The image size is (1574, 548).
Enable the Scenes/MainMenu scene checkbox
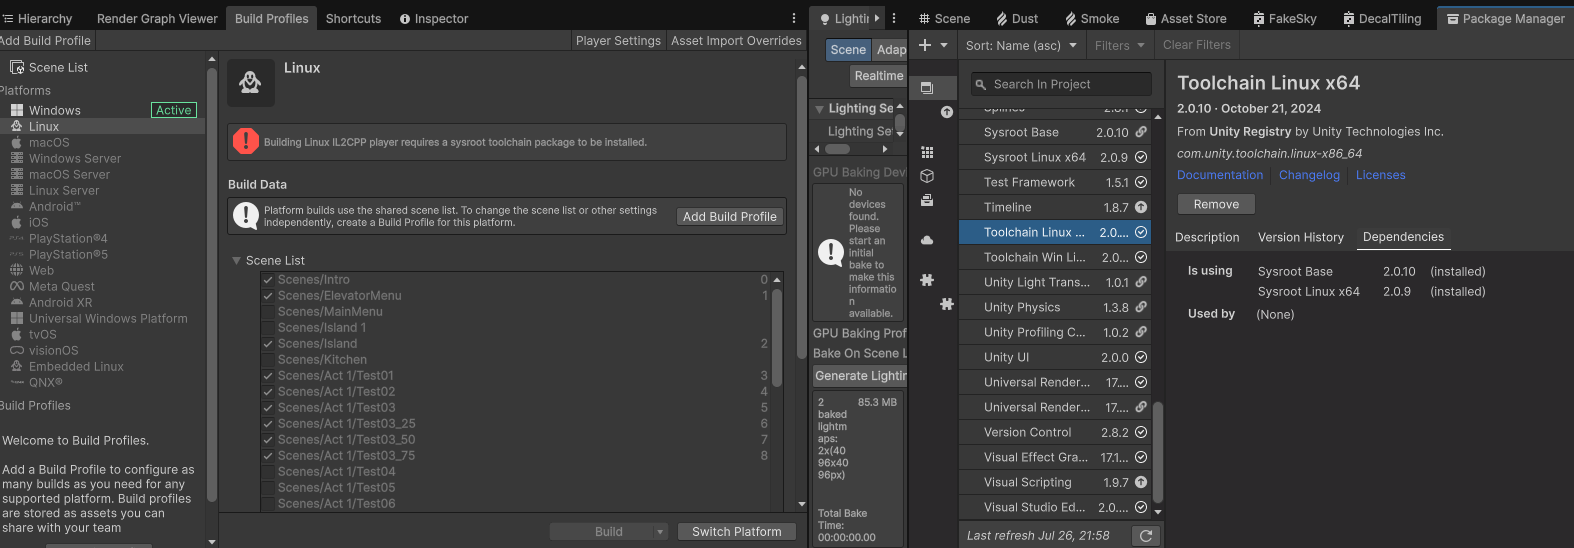(268, 312)
